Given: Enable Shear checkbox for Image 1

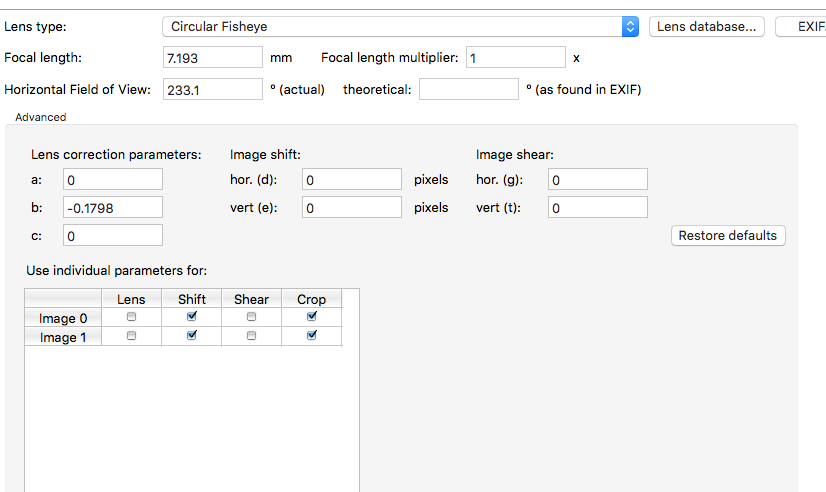Looking at the screenshot, I should [251, 336].
